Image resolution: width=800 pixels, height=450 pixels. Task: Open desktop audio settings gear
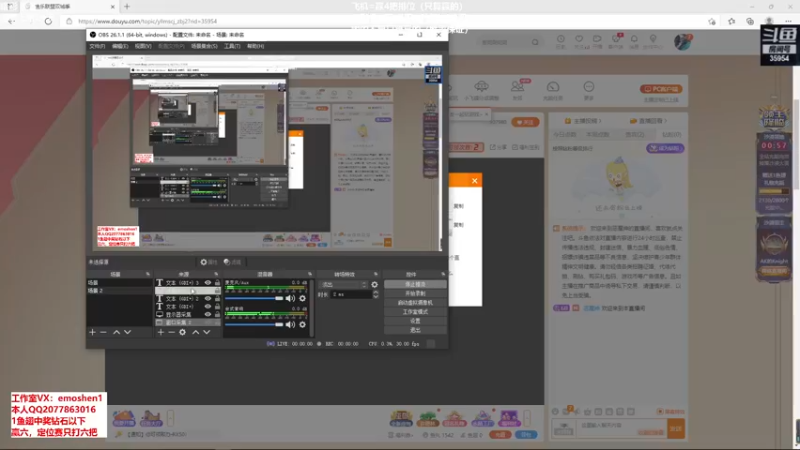coord(303,324)
